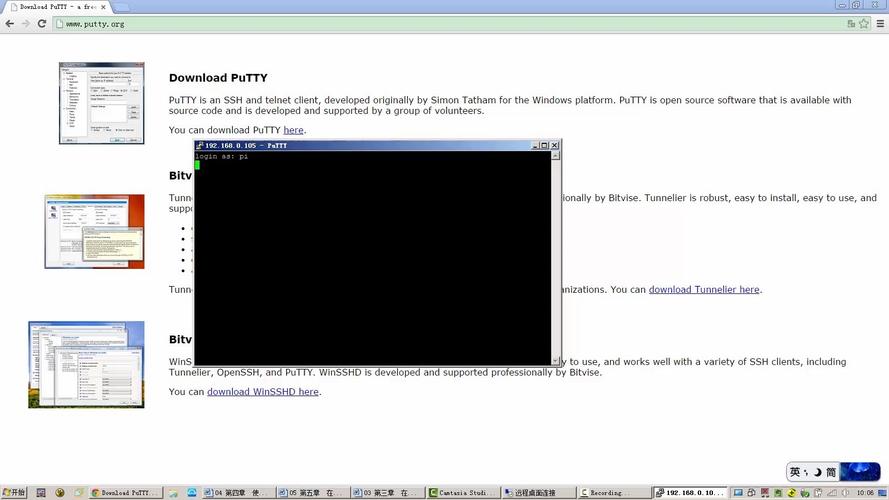
Task: Click the browser forward arrow
Action: [x=26, y=24]
